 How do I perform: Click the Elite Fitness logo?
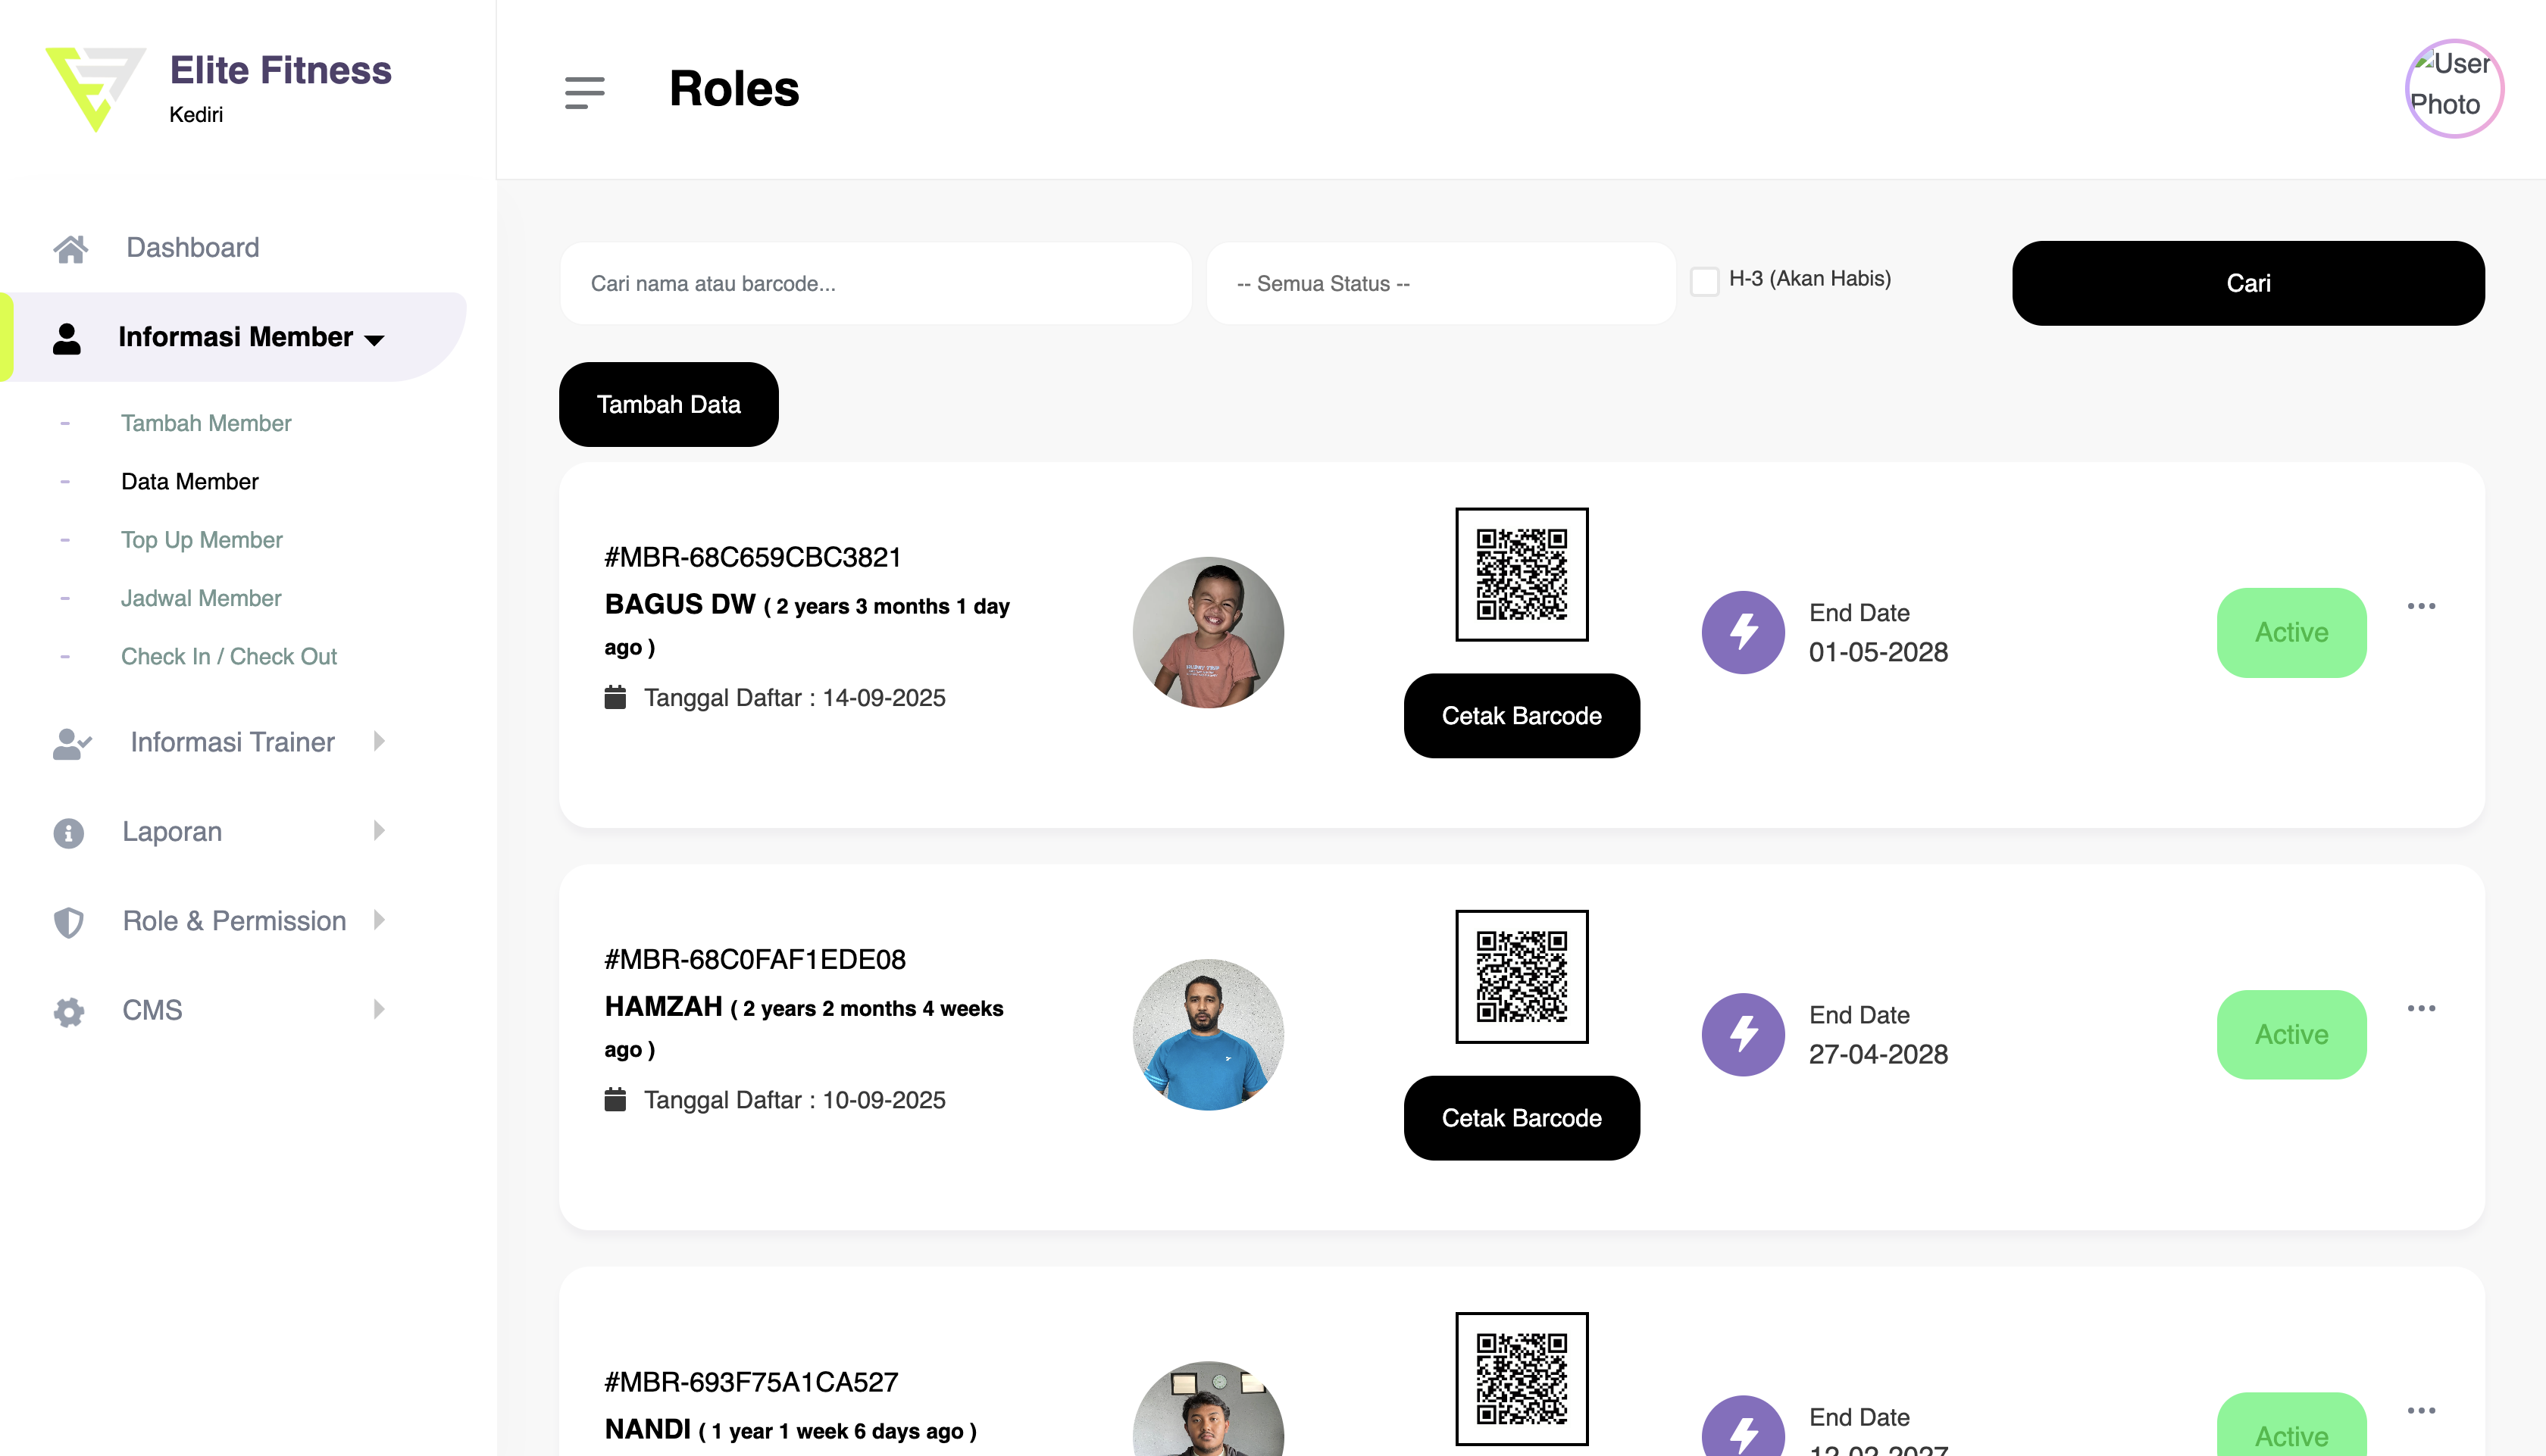[x=95, y=88]
